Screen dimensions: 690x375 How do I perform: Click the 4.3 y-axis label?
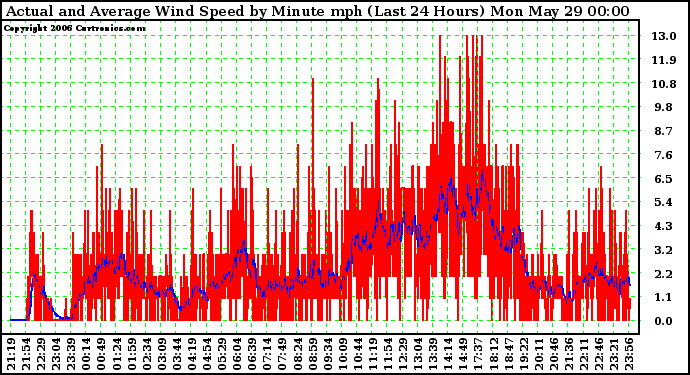664,226
